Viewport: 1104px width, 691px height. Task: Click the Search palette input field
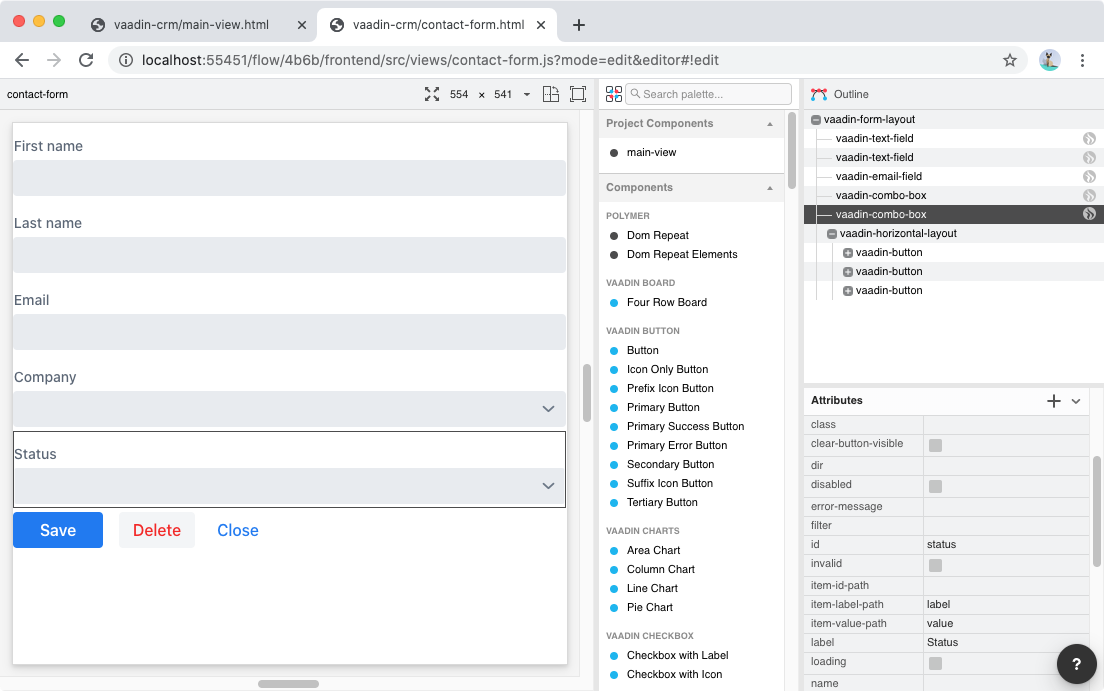[710, 93]
